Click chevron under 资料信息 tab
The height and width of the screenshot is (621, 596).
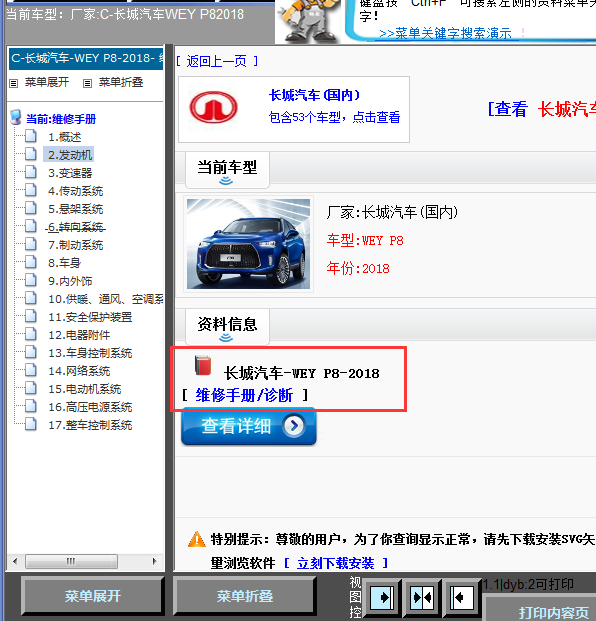point(226,337)
